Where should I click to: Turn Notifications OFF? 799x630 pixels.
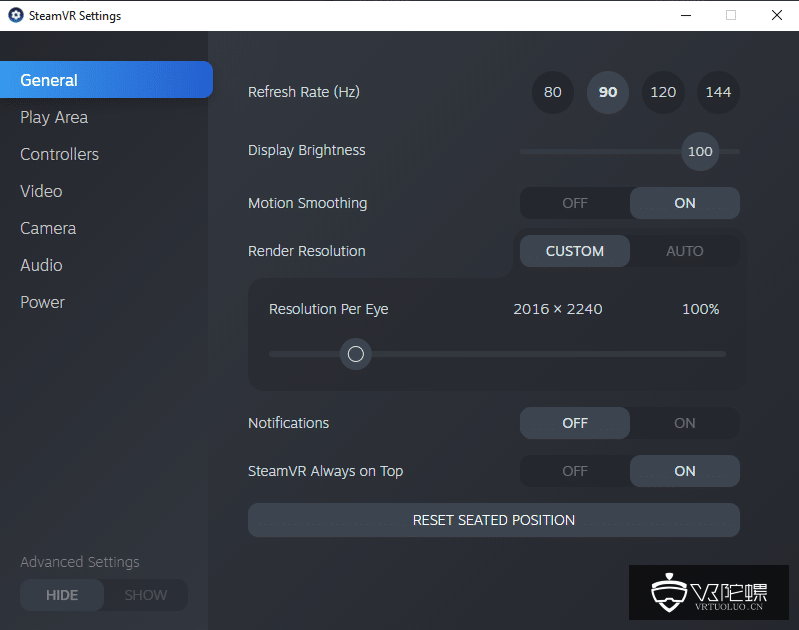point(575,423)
